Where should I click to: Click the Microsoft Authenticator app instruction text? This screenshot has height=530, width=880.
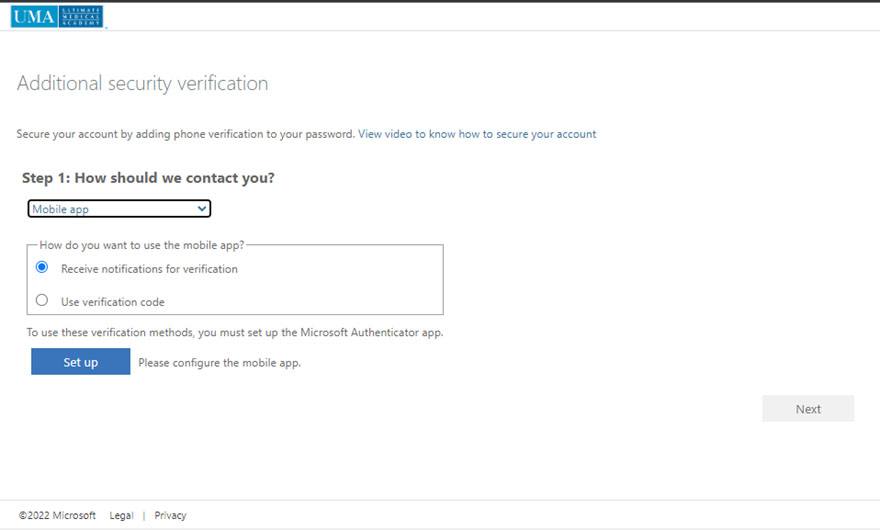[x=235, y=332]
